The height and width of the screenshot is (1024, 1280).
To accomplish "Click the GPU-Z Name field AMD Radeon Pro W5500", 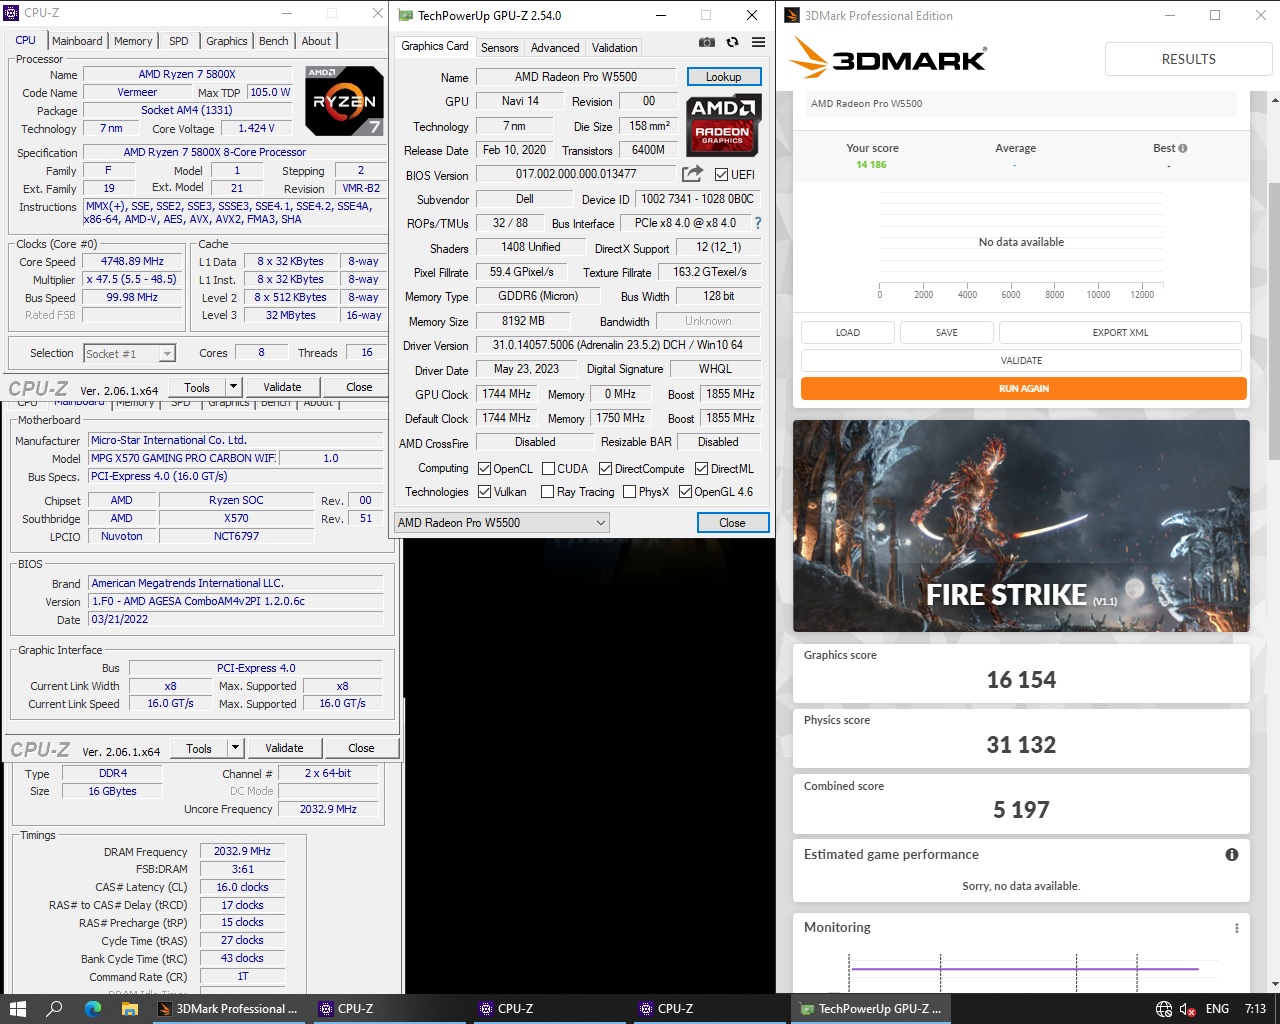I will (576, 77).
